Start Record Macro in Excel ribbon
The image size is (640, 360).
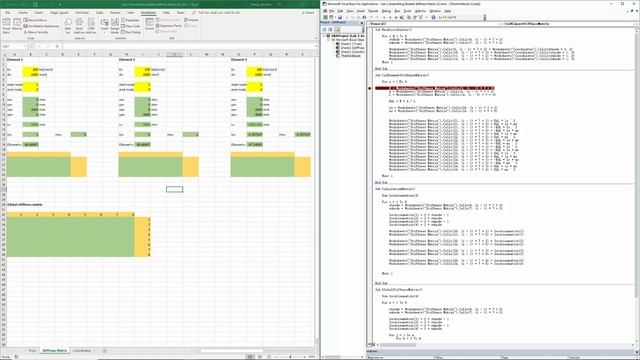[x=36, y=20]
